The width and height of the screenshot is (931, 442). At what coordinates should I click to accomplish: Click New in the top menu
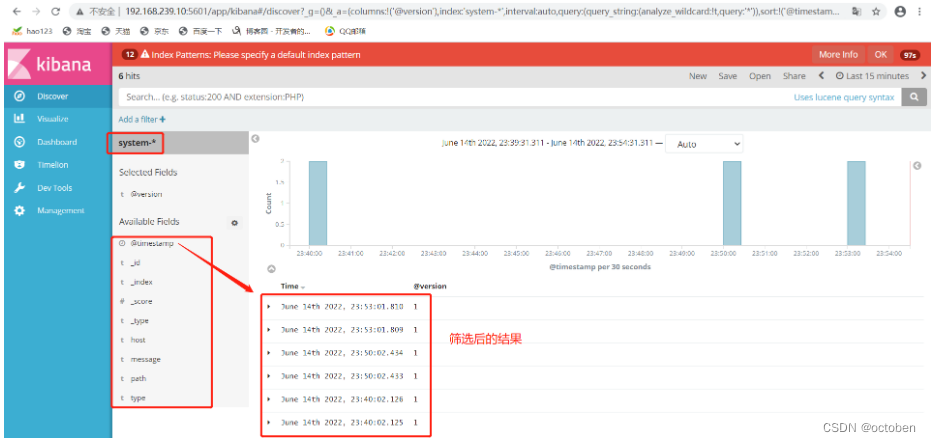[x=698, y=76]
